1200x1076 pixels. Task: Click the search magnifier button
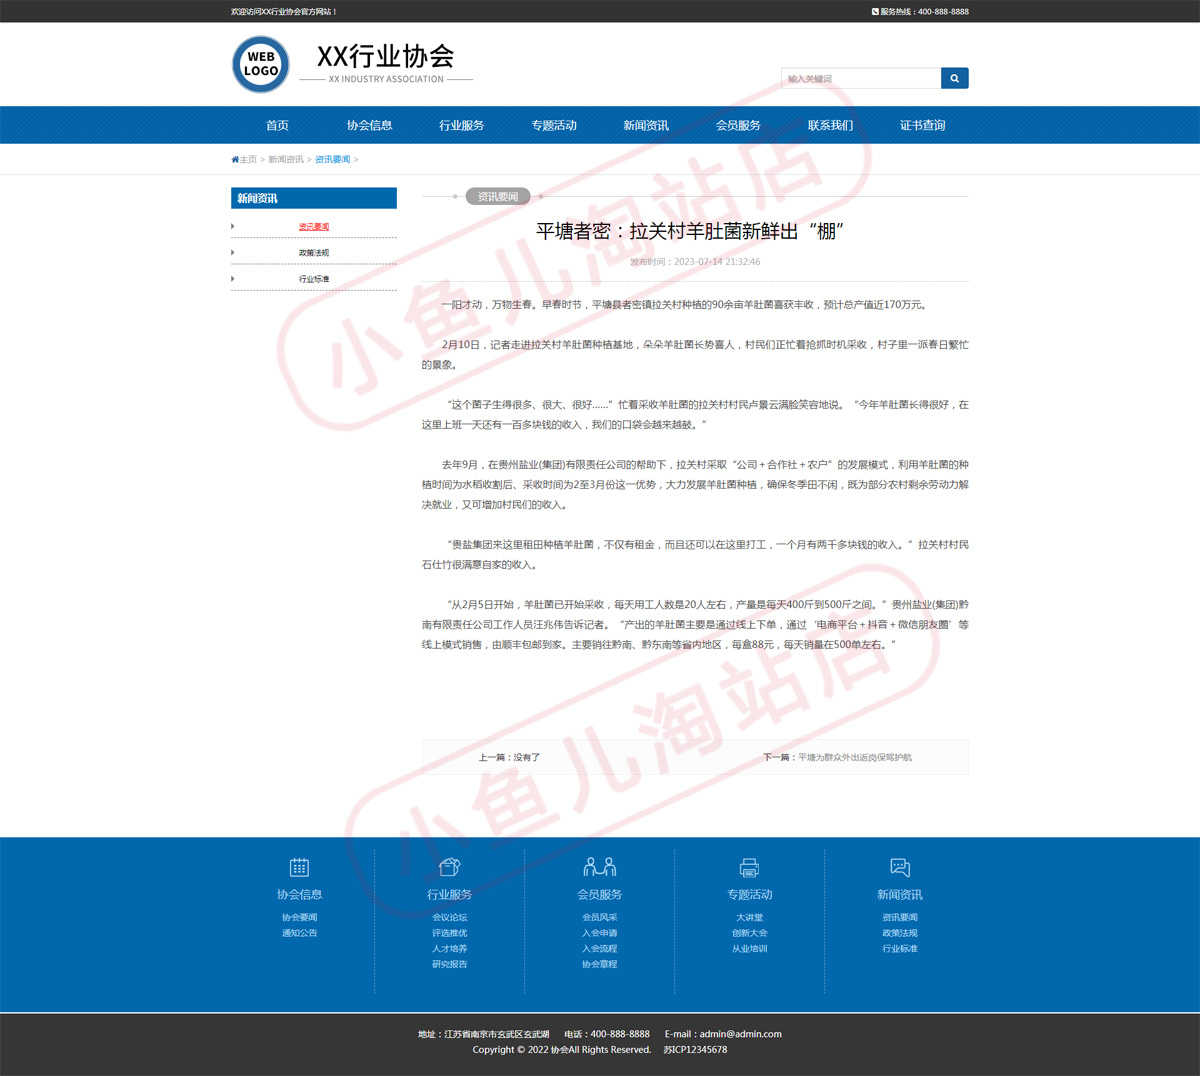(954, 78)
